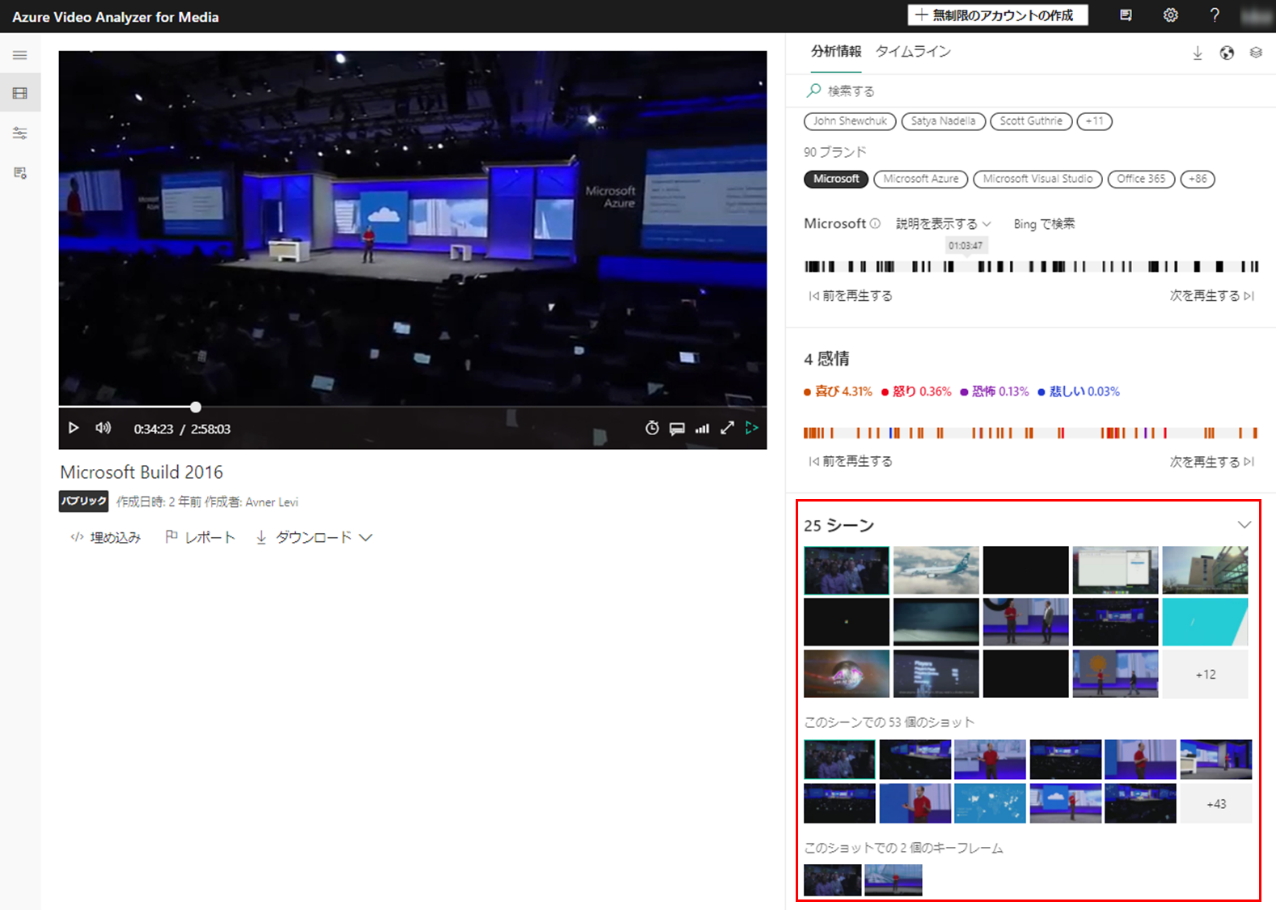Viewport: 1276px width, 910px height.
Task: Expand the +12 more scenes tile
Action: point(1205,674)
